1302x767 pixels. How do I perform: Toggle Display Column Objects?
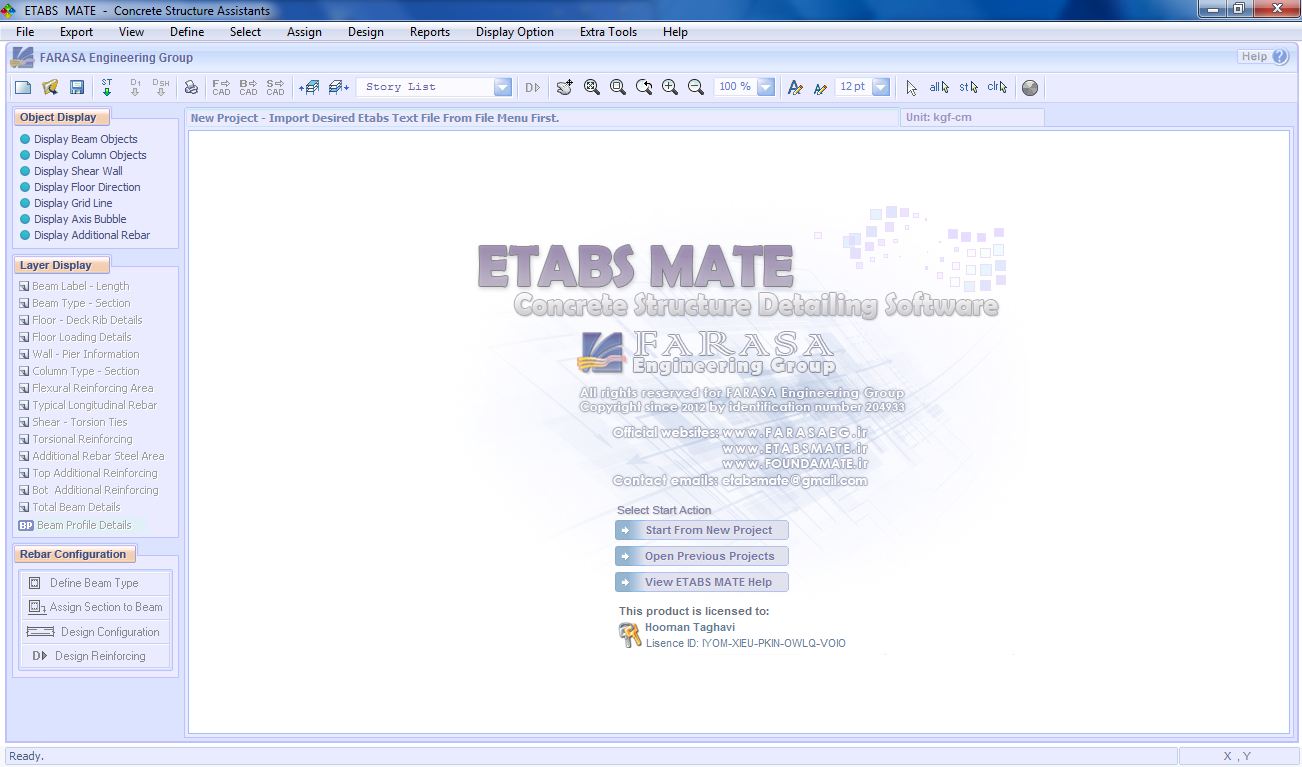coord(83,155)
